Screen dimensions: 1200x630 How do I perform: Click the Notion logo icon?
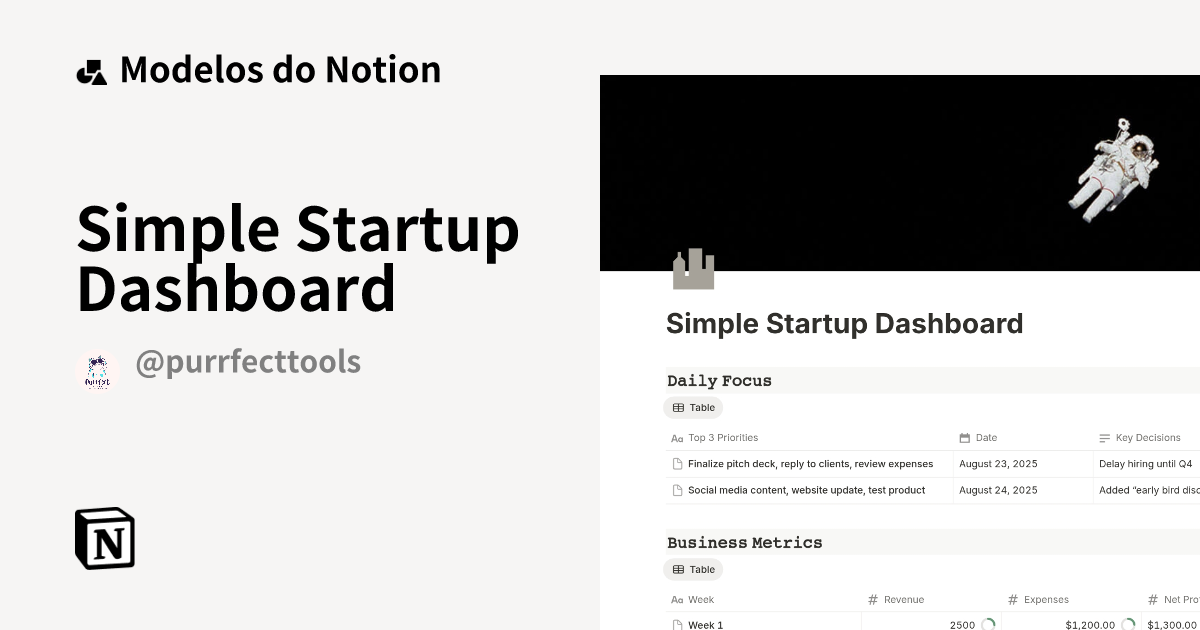tap(104, 538)
